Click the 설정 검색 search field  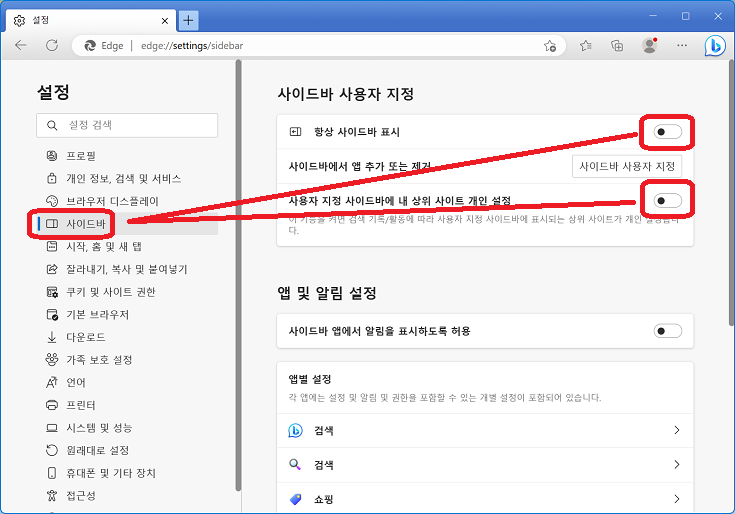127,125
